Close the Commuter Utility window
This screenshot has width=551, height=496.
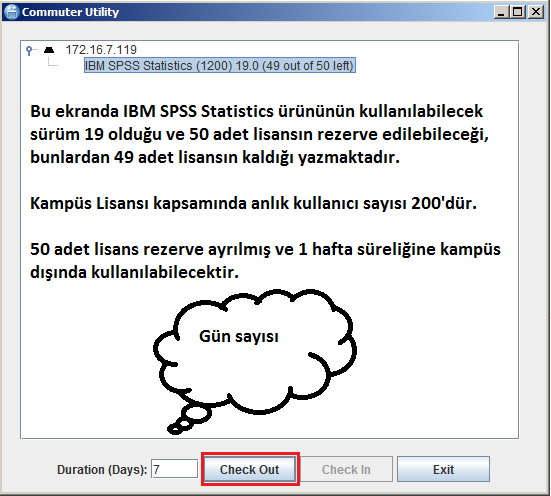coord(536,12)
